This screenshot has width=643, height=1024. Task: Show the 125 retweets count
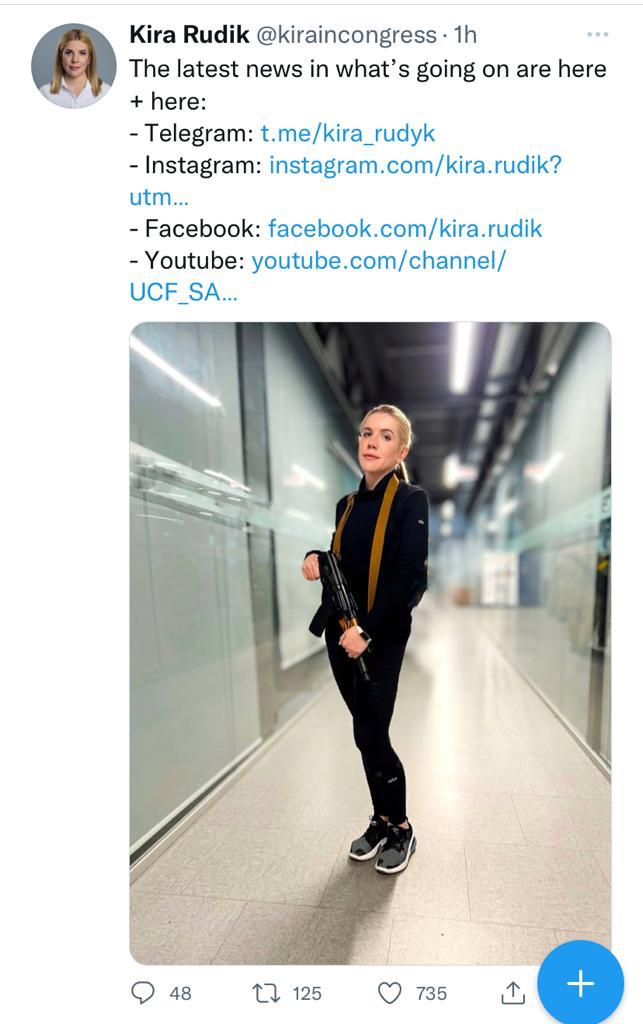[307, 993]
